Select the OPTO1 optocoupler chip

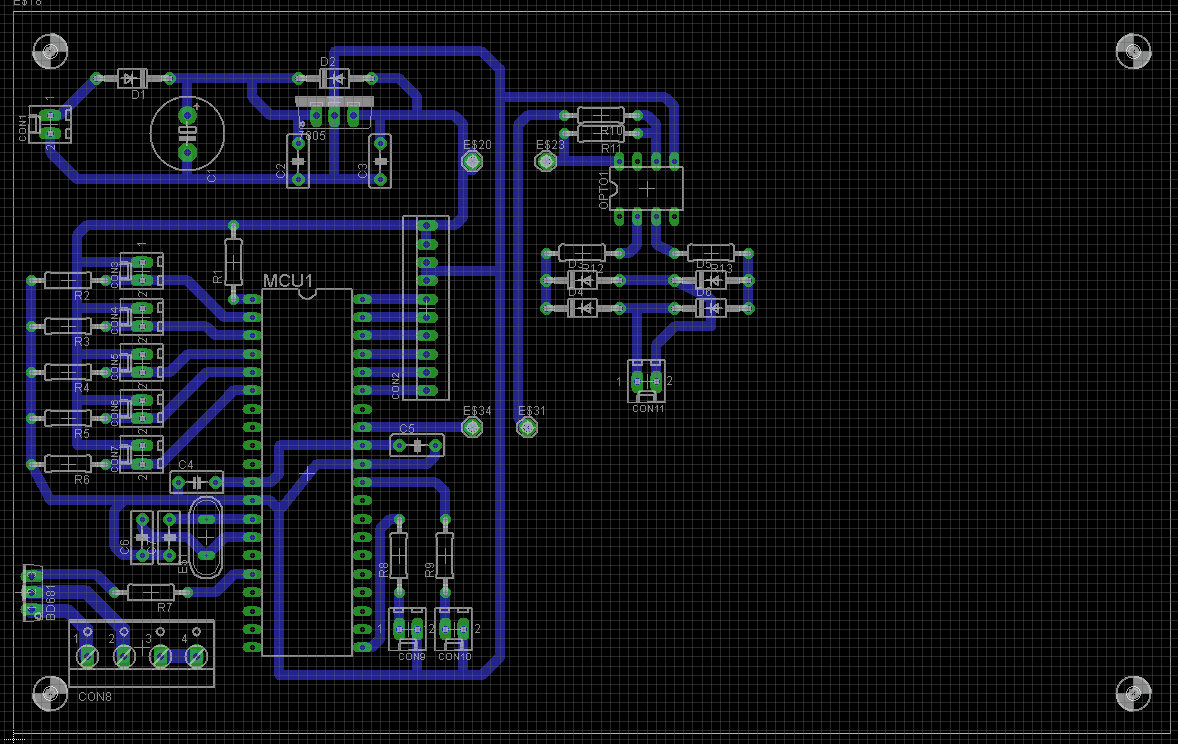[646, 186]
